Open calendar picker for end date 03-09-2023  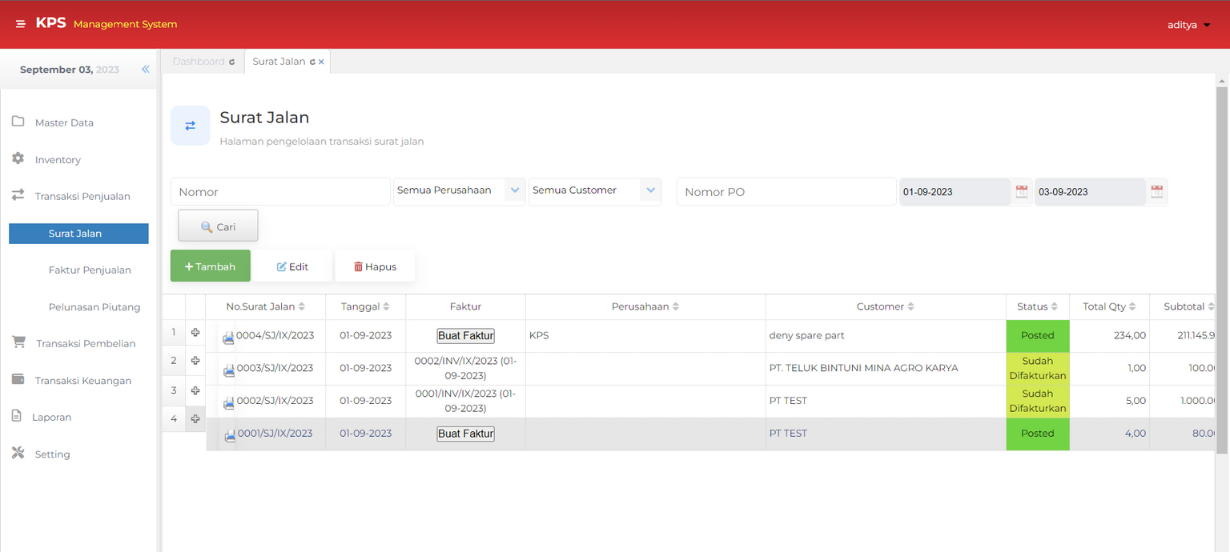[x=1157, y=191]
